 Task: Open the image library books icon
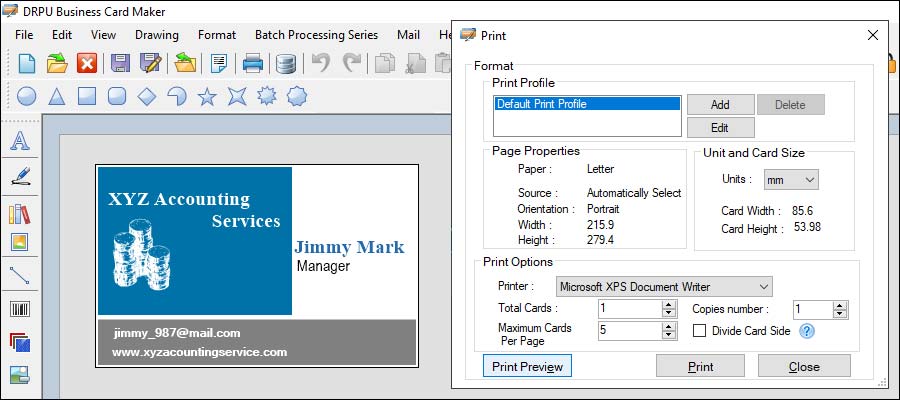[20, 214]
